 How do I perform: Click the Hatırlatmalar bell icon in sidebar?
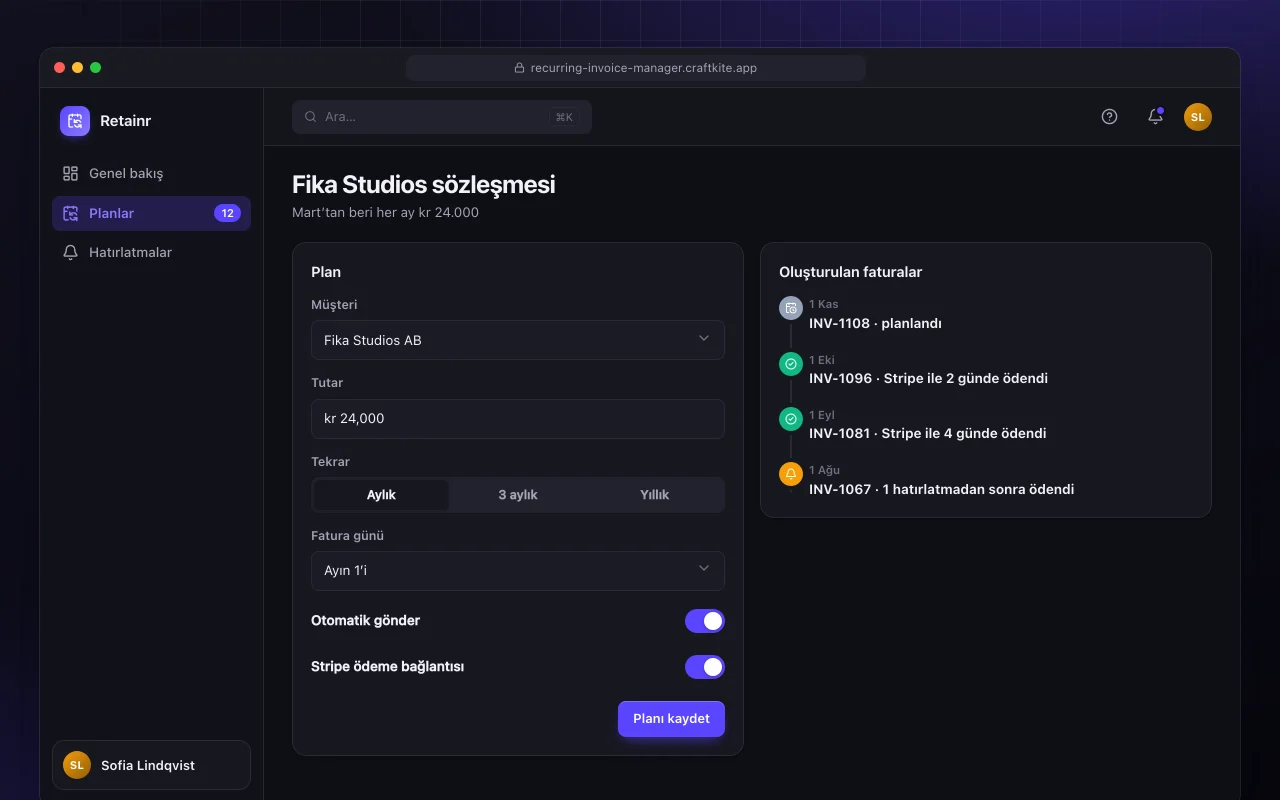tap(70, 252)
